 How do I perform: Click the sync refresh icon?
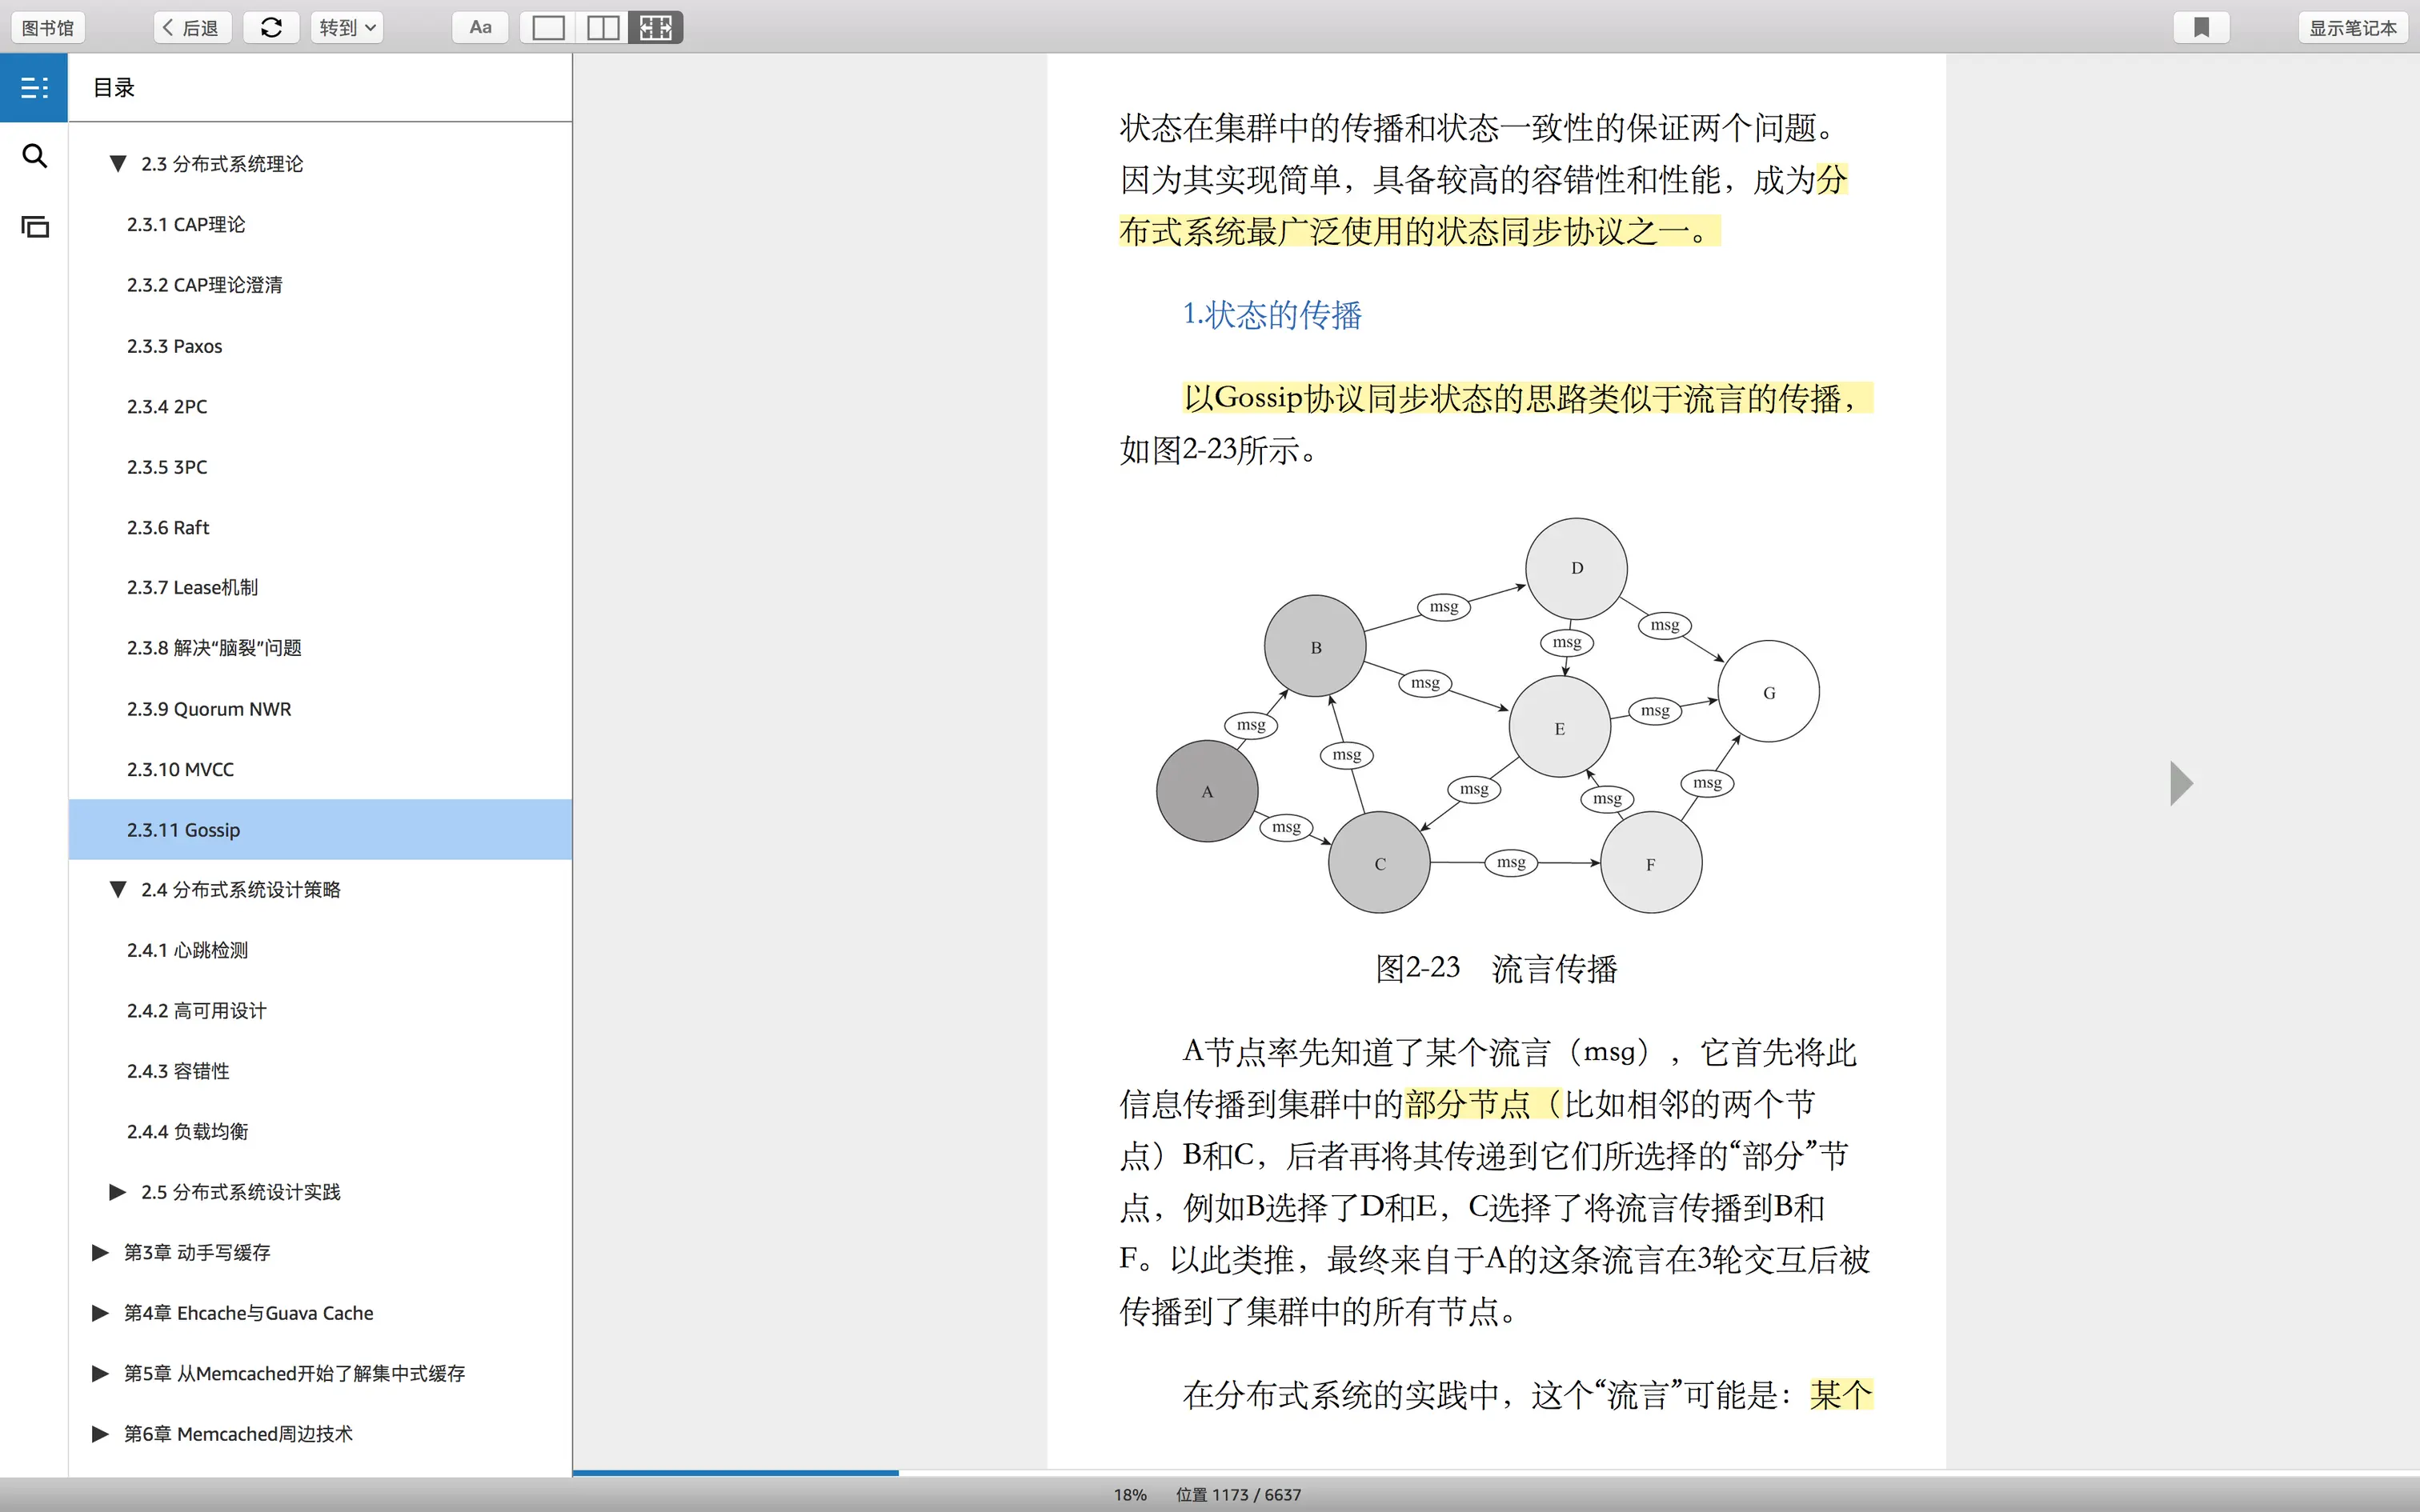271,28
